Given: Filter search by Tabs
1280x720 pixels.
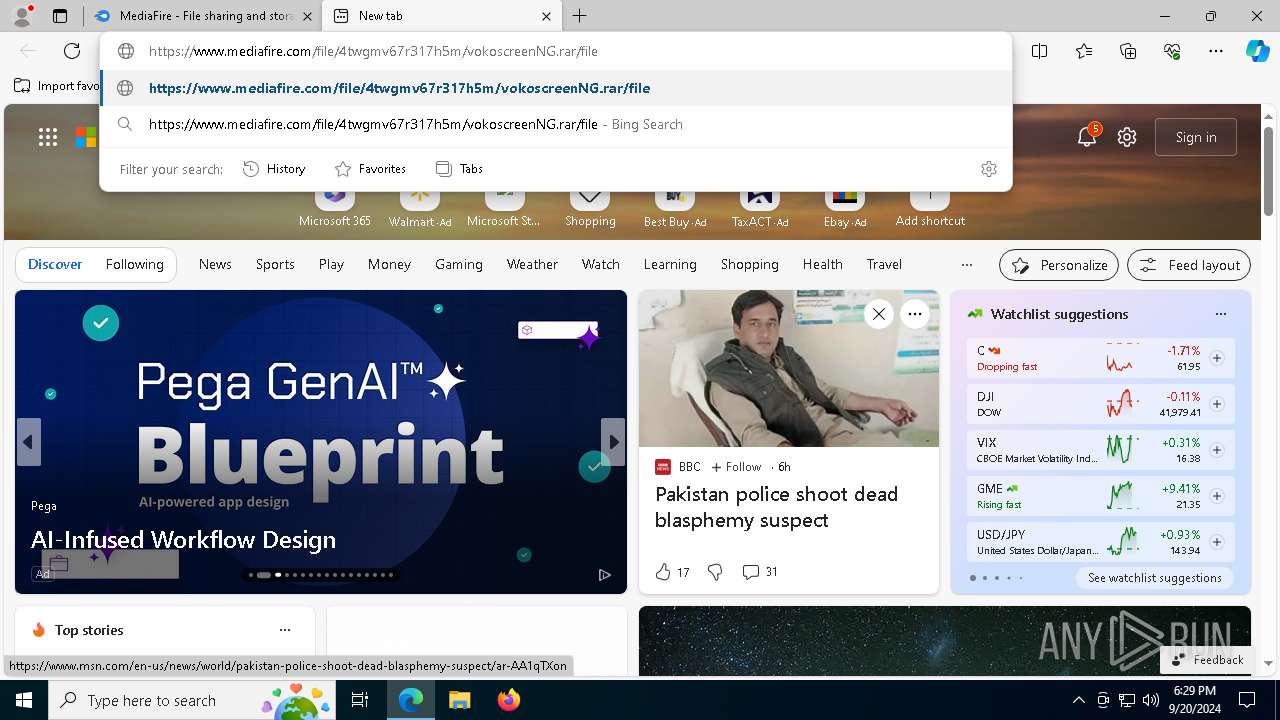Looking at the screenshot, I should coord(459,169).
